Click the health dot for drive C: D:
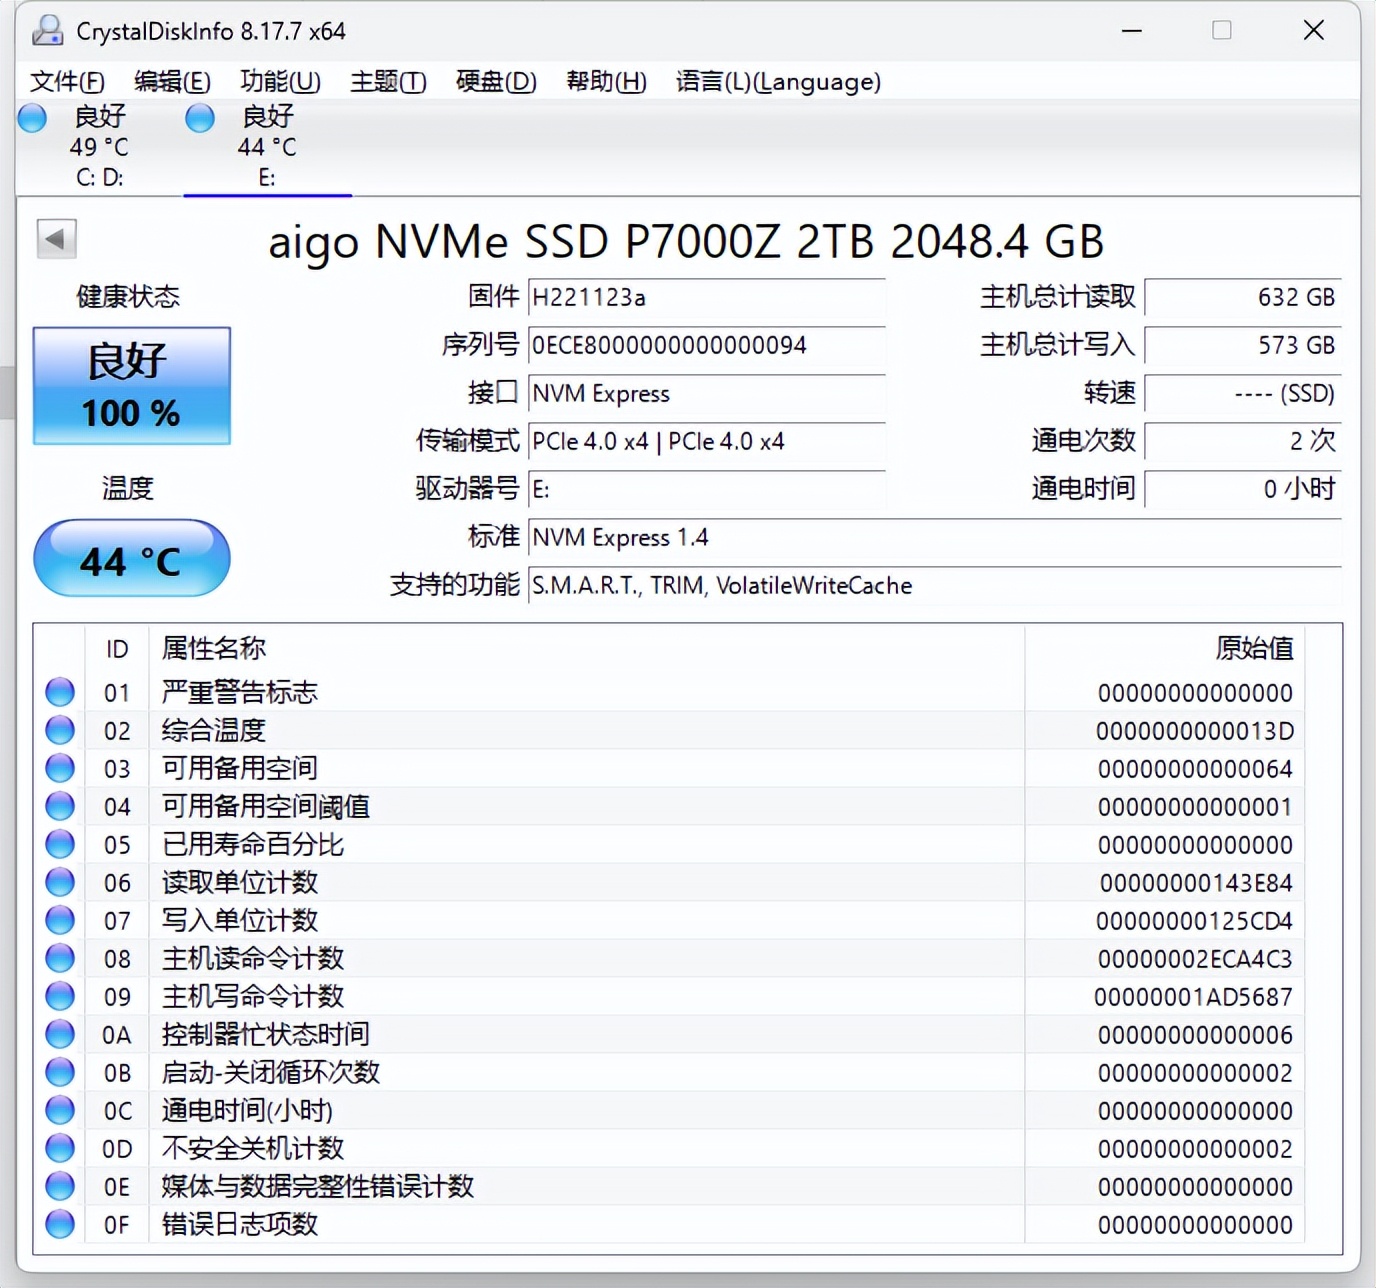The image size is (1376, 1288). pyautogui.click(x=31, y=118)
